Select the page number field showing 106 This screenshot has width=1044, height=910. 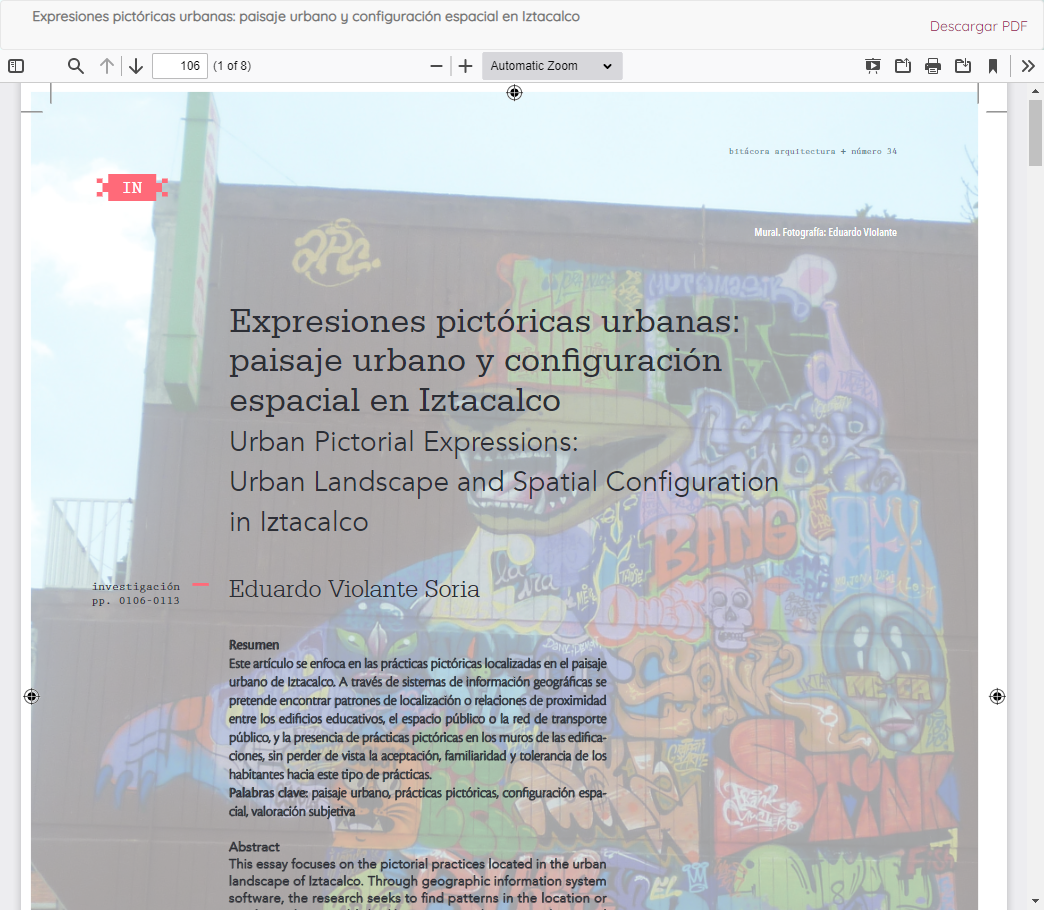pyautogui.click(x=180, y=66)
